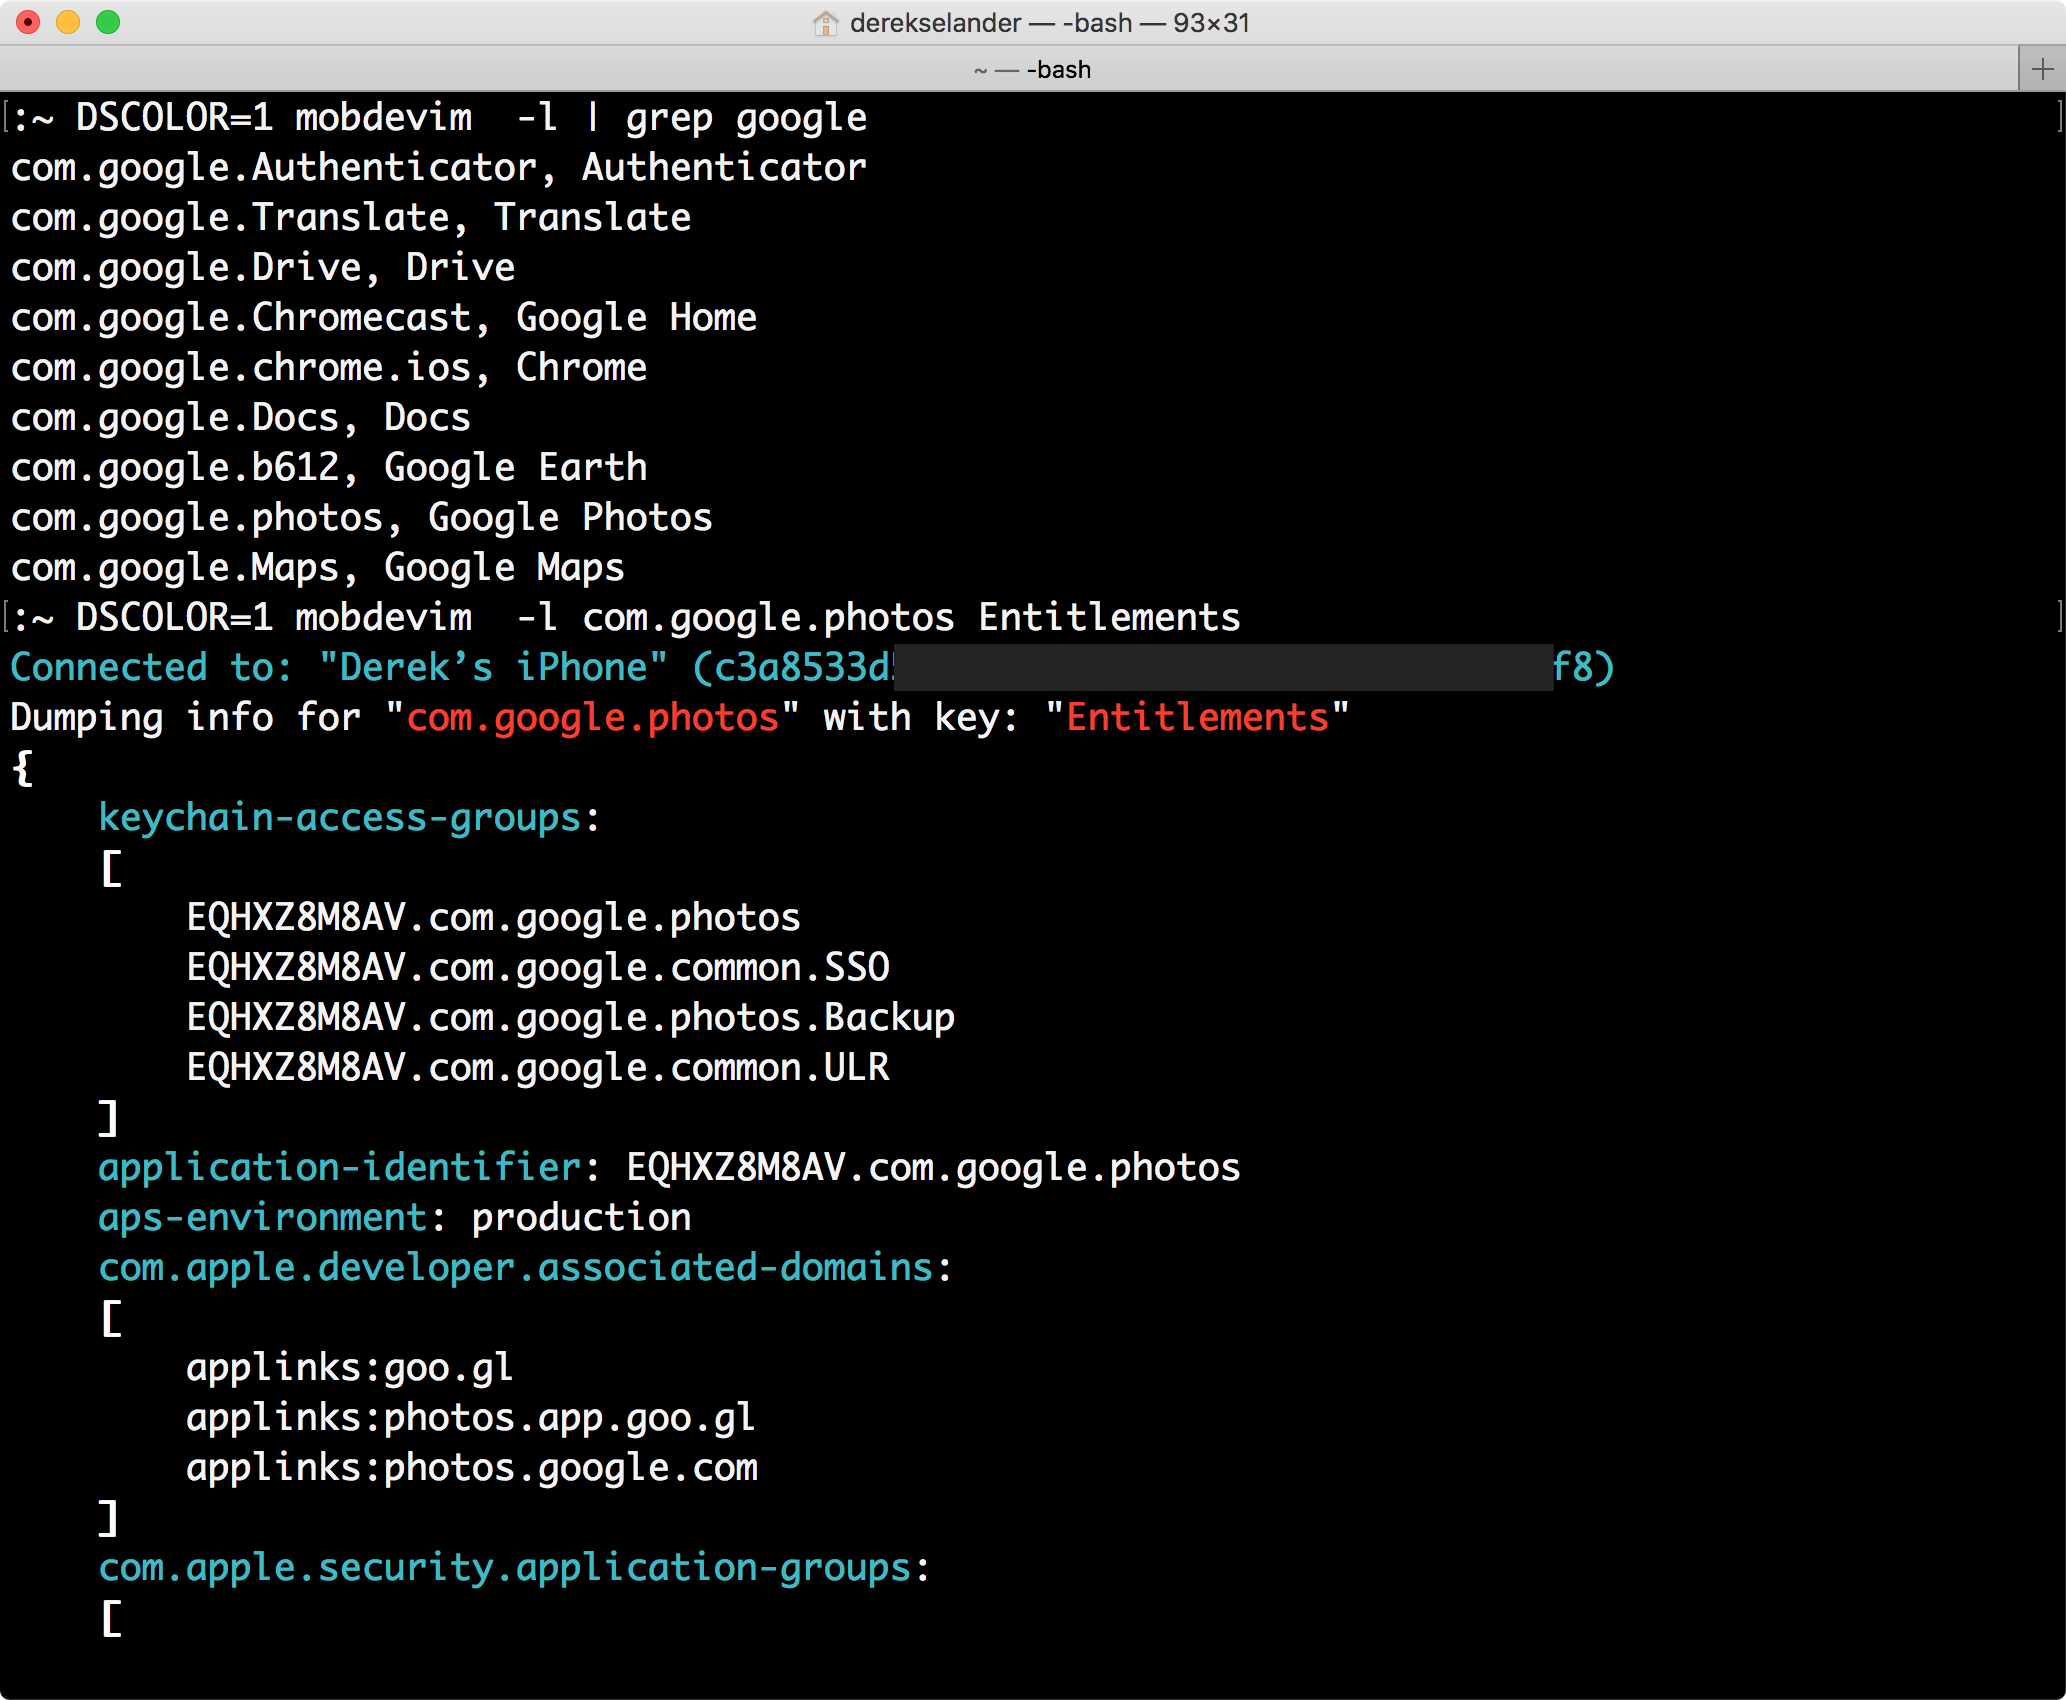The height and width of the screenshot is (1700, 2066).
Task: Click "com.apple.security.application-groups:" key
Action: (514, 1567)
